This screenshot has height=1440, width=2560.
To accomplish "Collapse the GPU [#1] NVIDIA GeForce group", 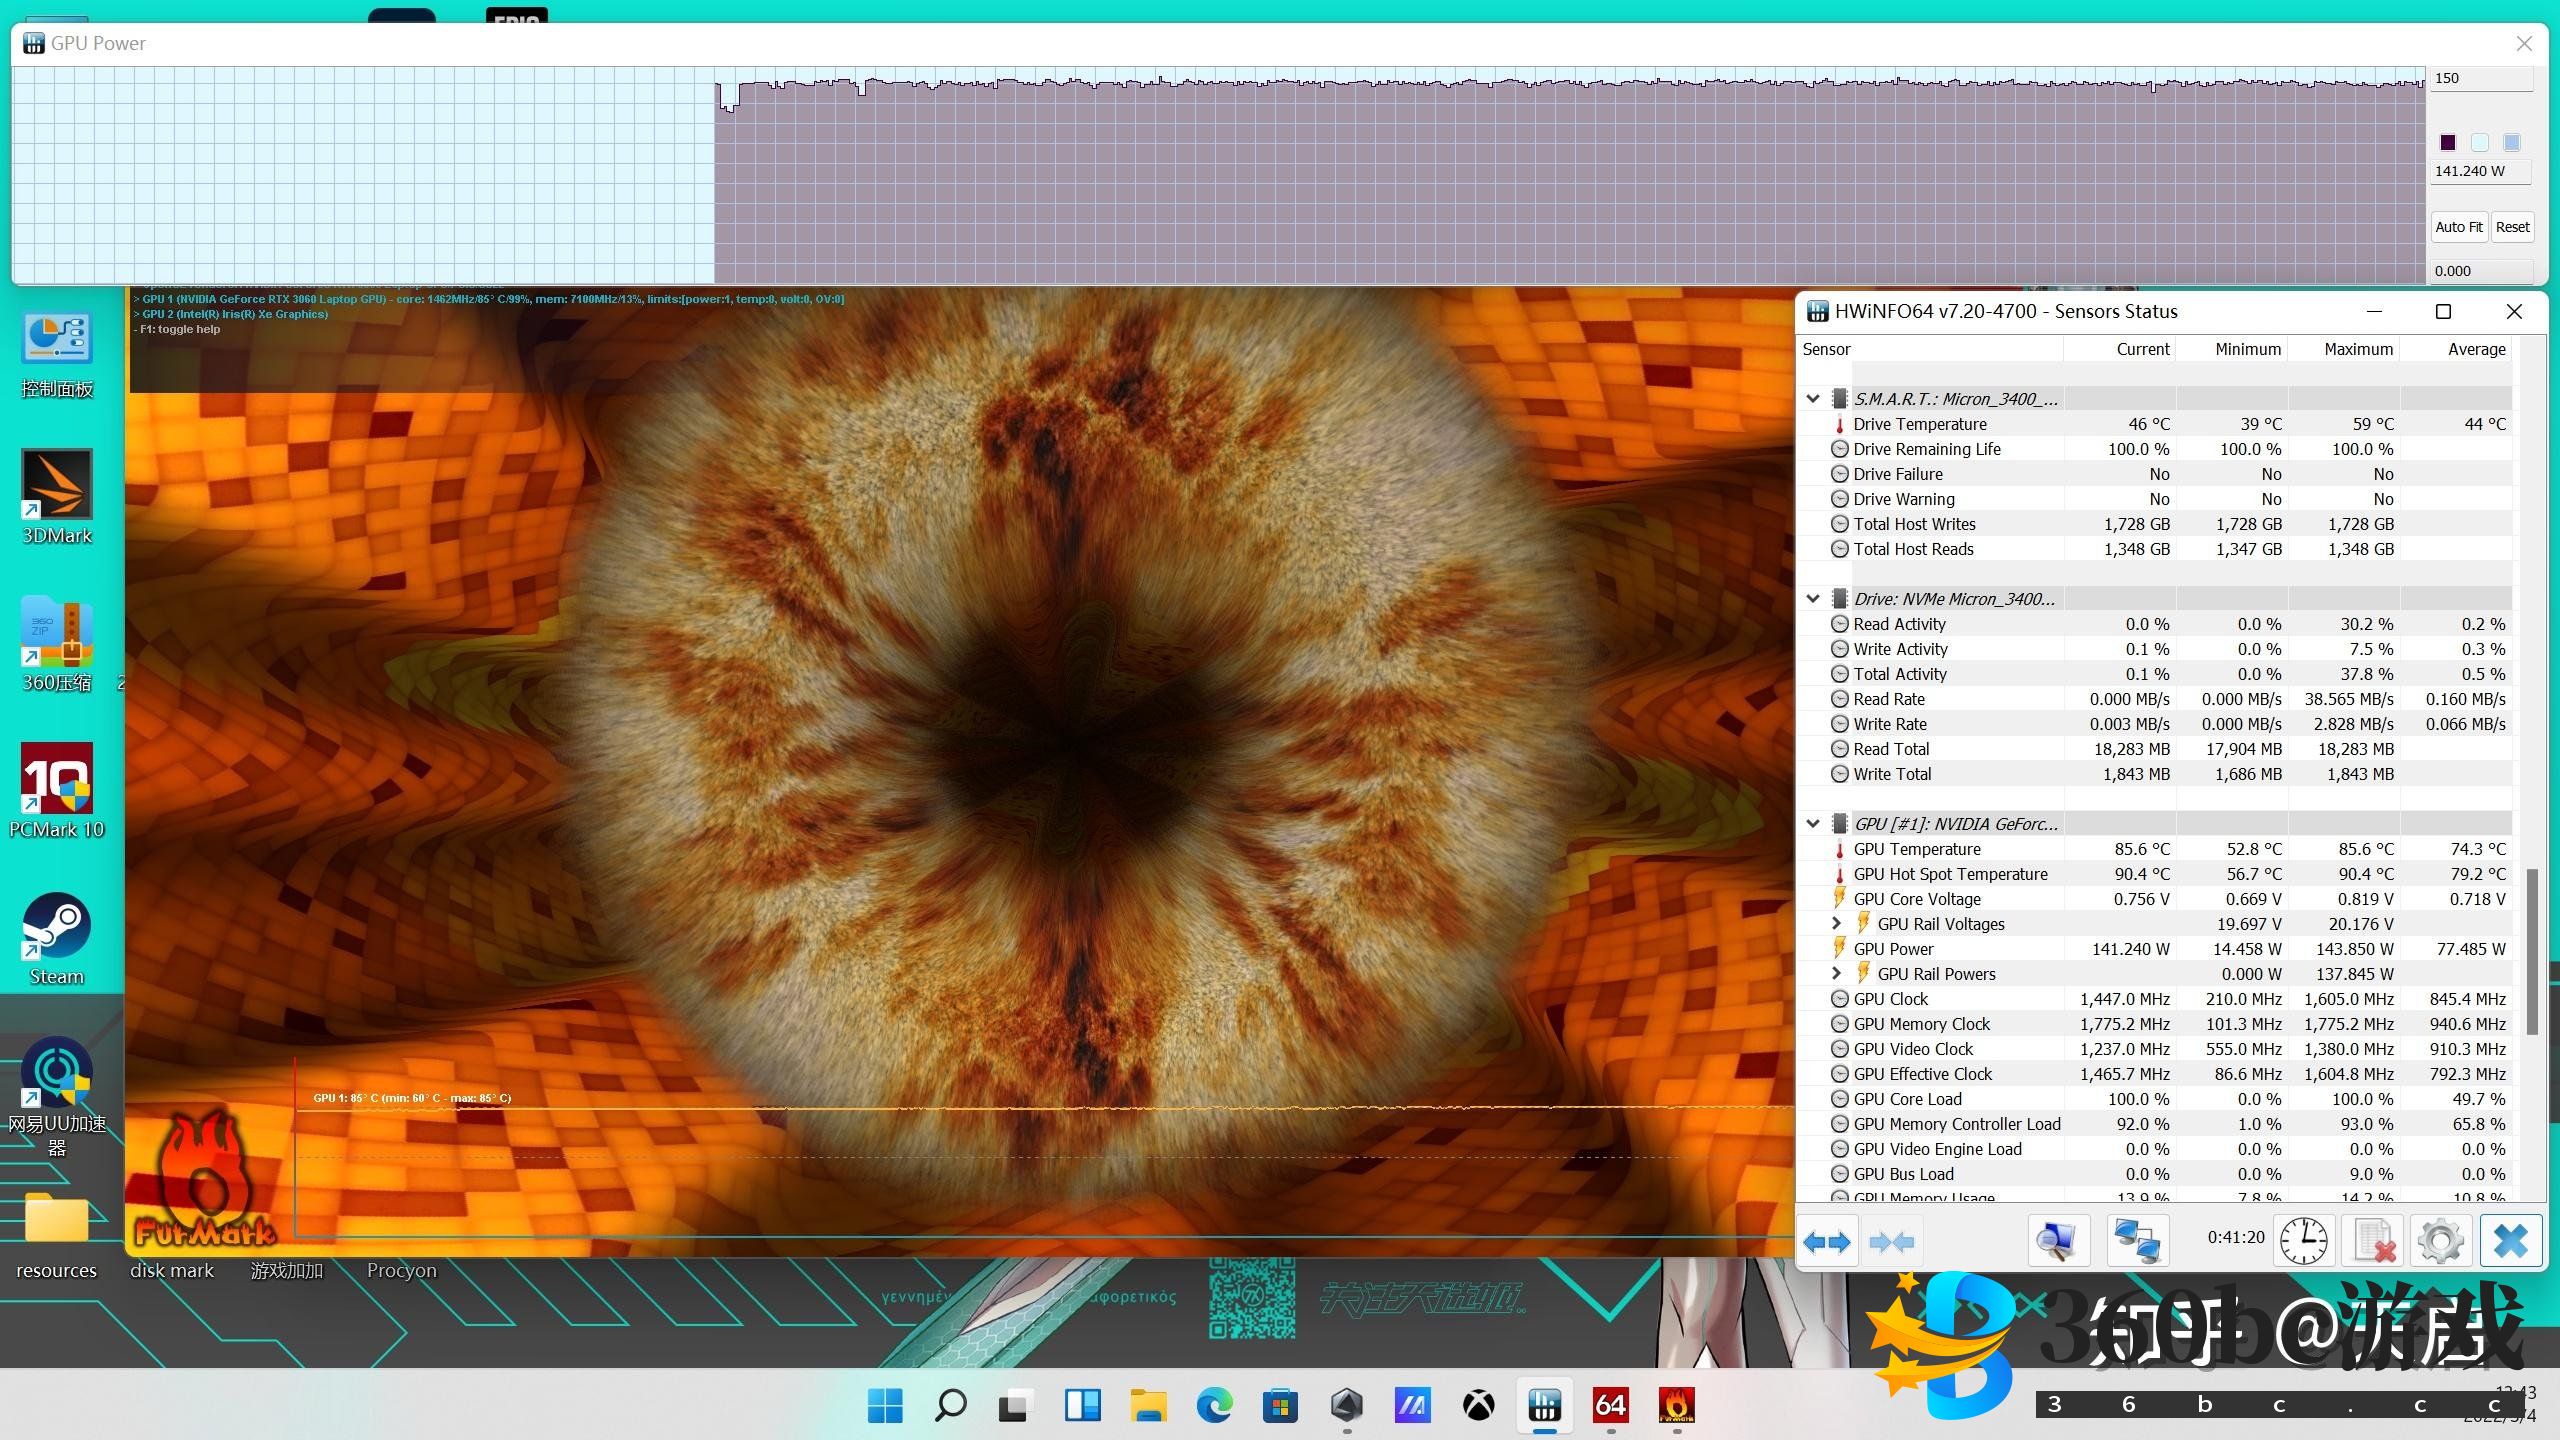I will [1813, 824].
